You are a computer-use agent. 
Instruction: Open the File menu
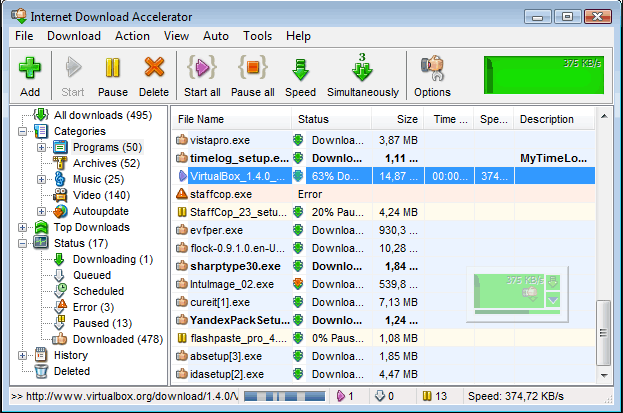pos(24,36)
